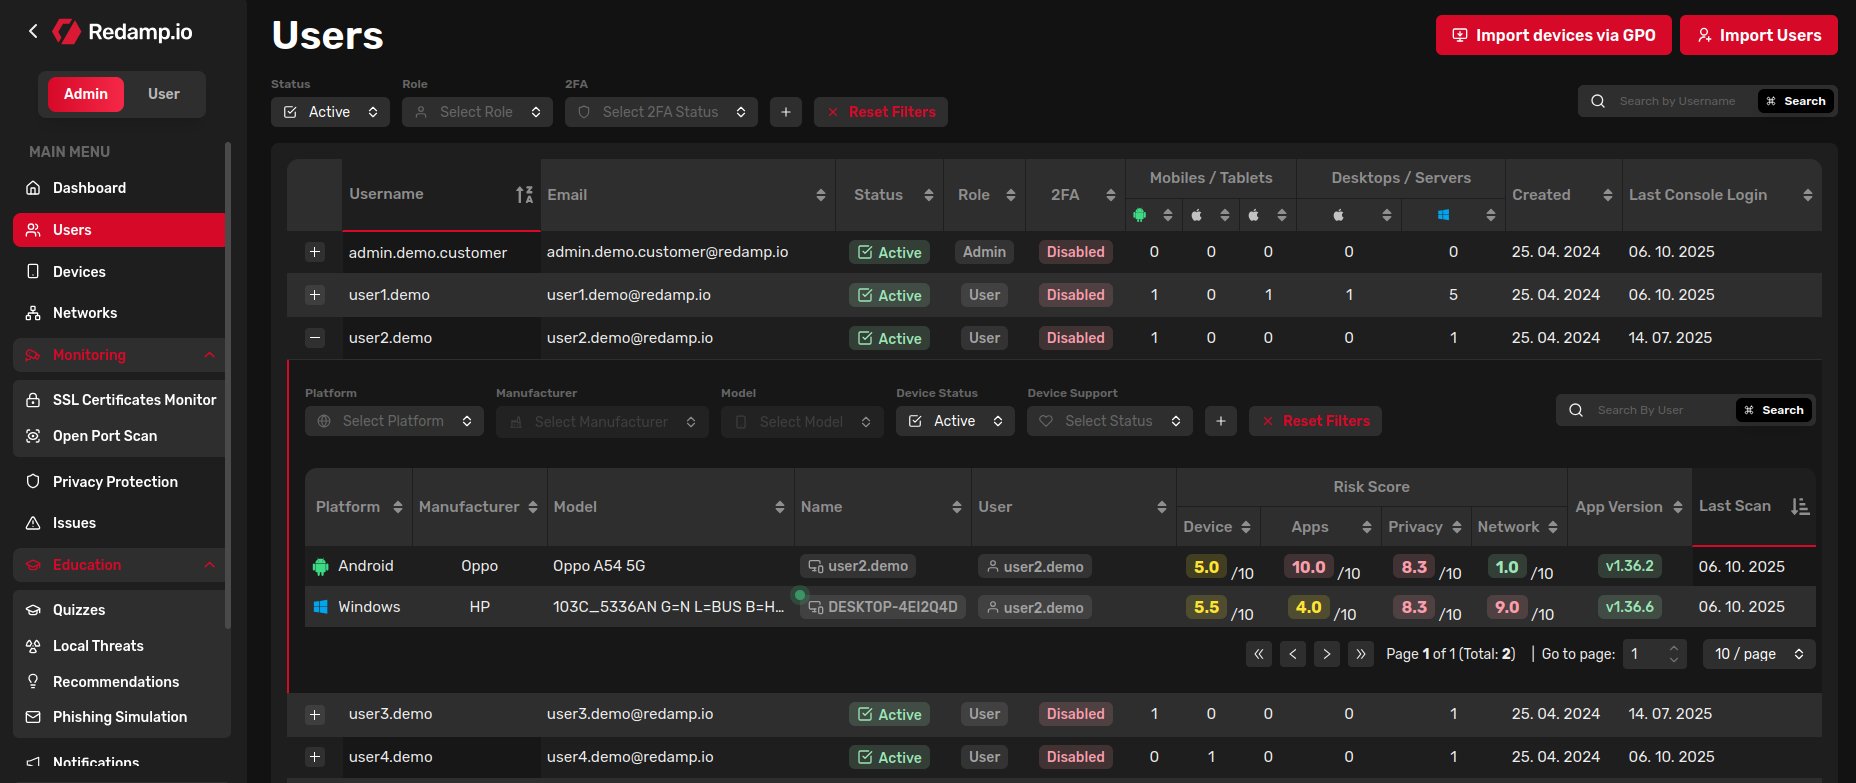
Task: Click the Android column icon under Mobiles / Tablets
Action: click(1139, 215)
